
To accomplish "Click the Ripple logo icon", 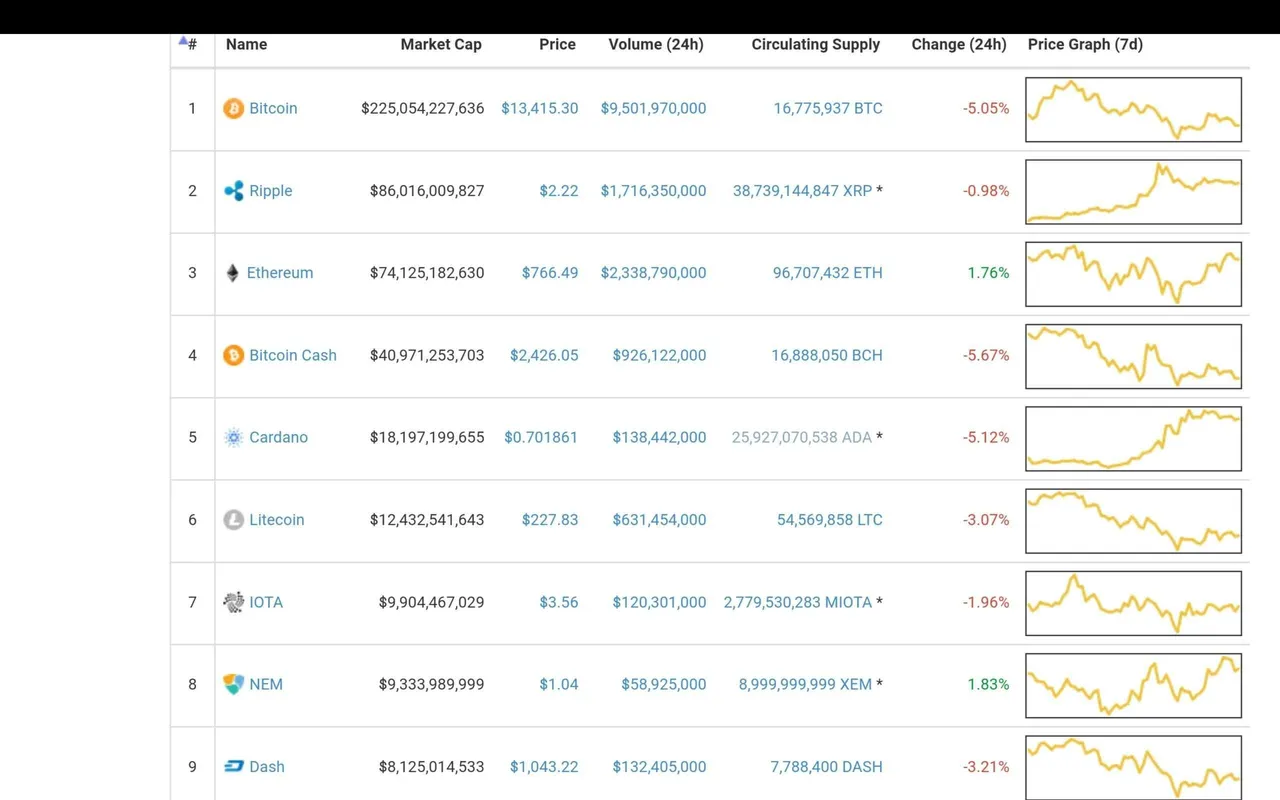I will pos(233,191).
